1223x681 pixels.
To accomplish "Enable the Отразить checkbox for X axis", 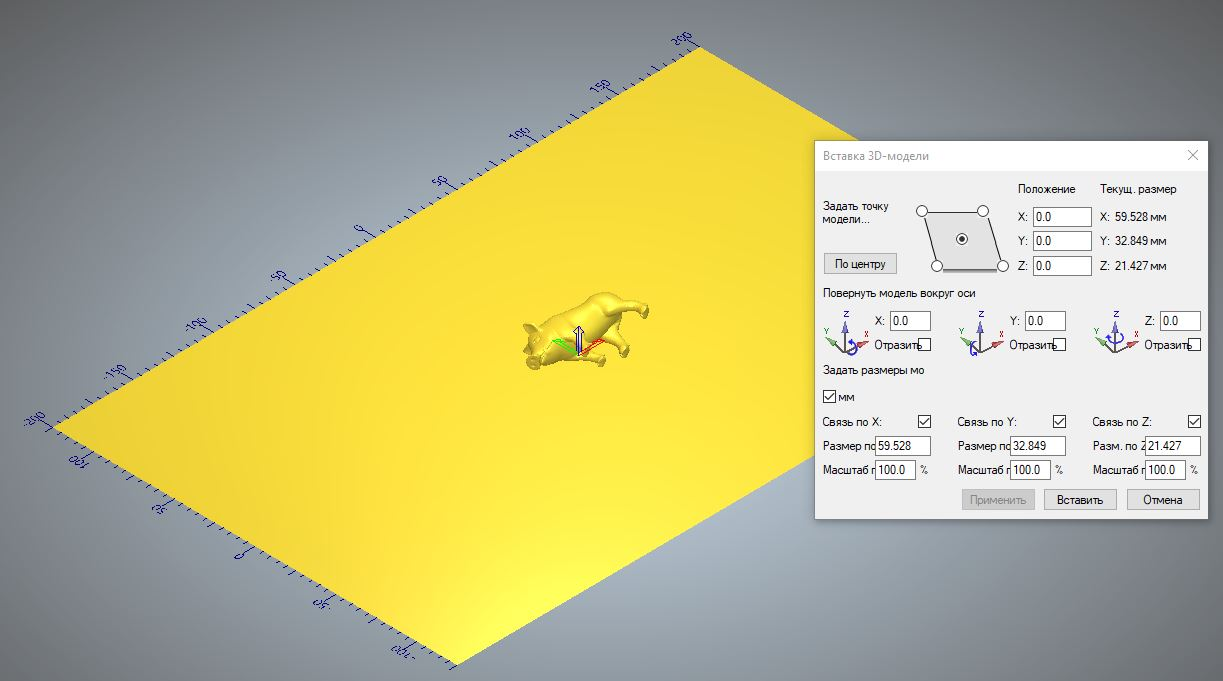I will (925, 345).
